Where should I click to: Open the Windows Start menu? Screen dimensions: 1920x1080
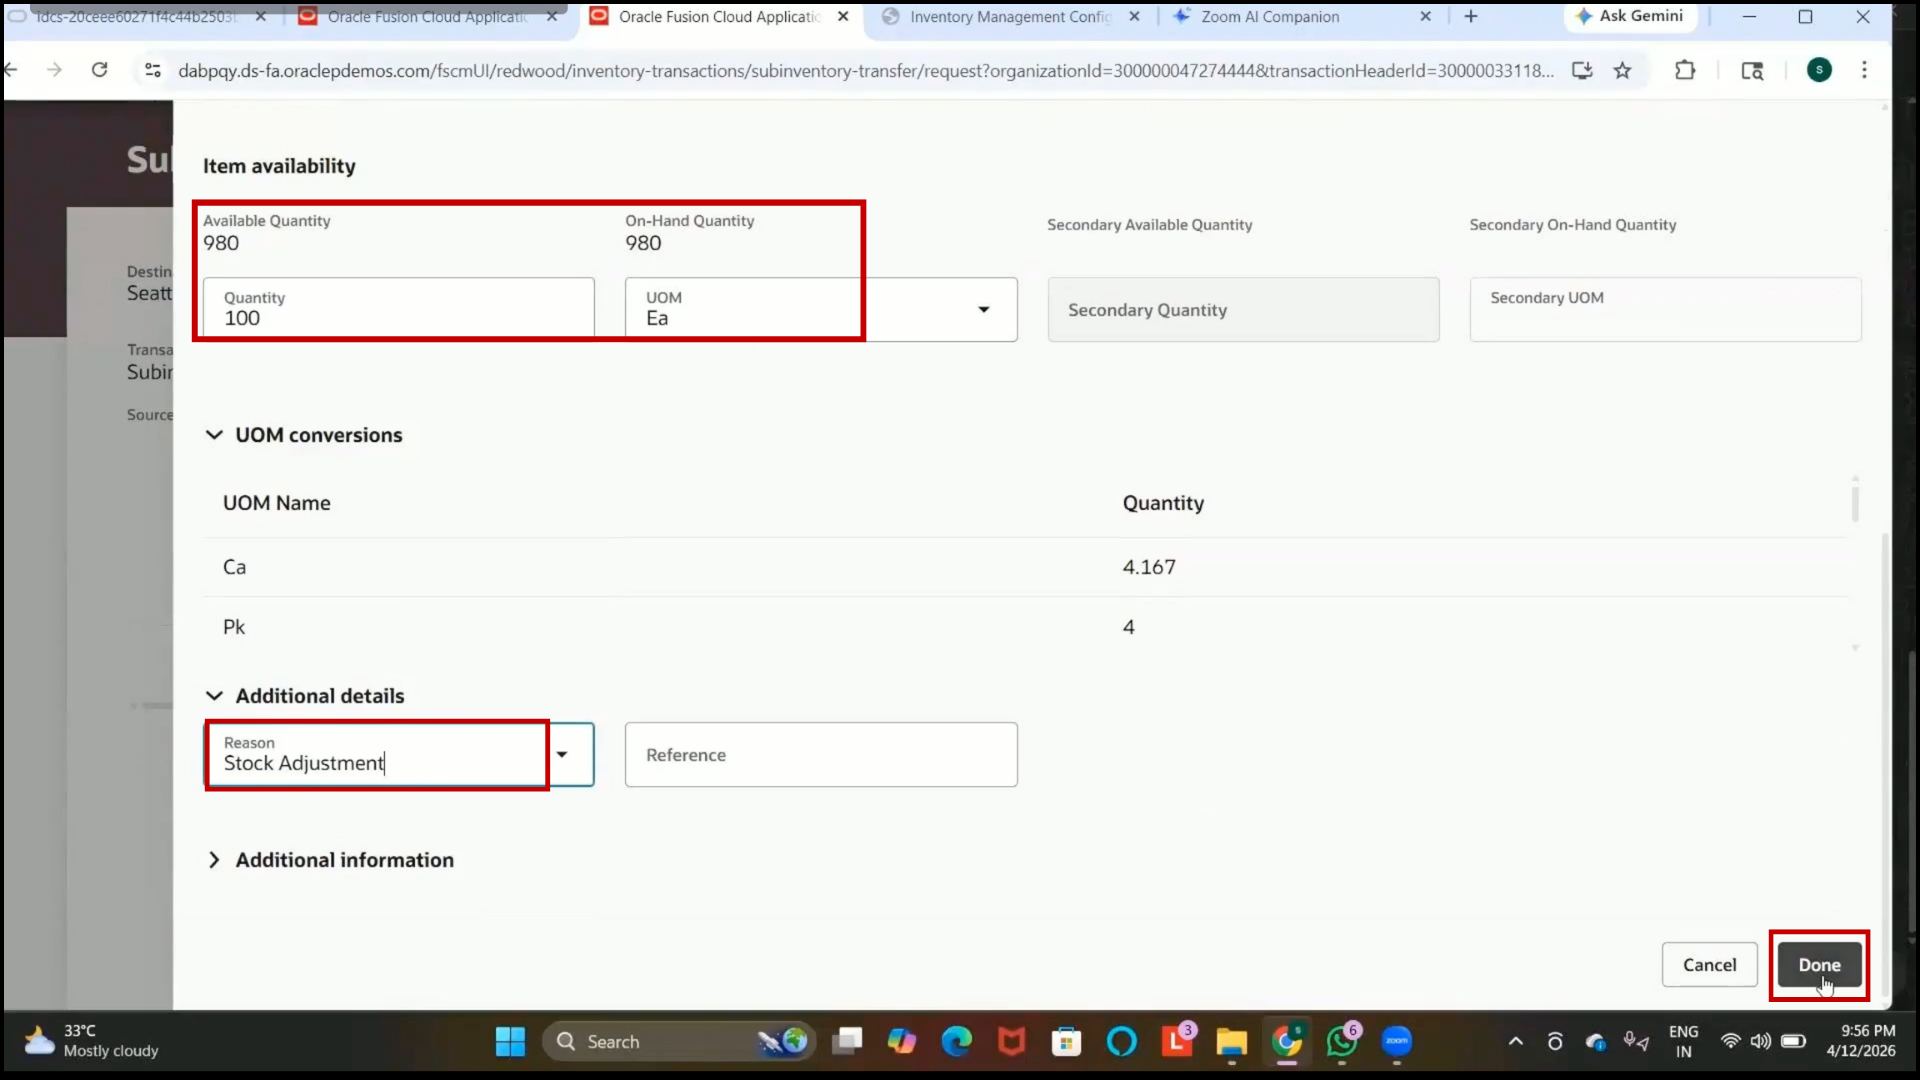(x=510, y=1042)
